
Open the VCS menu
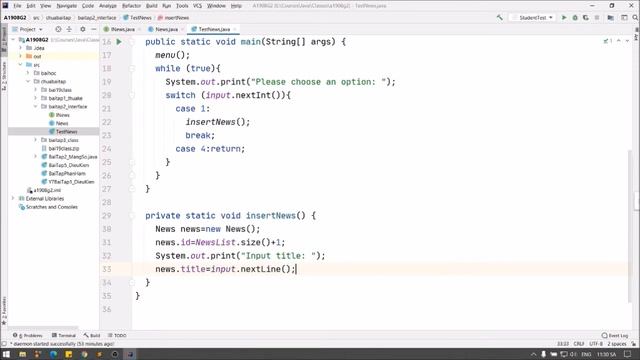198,6
